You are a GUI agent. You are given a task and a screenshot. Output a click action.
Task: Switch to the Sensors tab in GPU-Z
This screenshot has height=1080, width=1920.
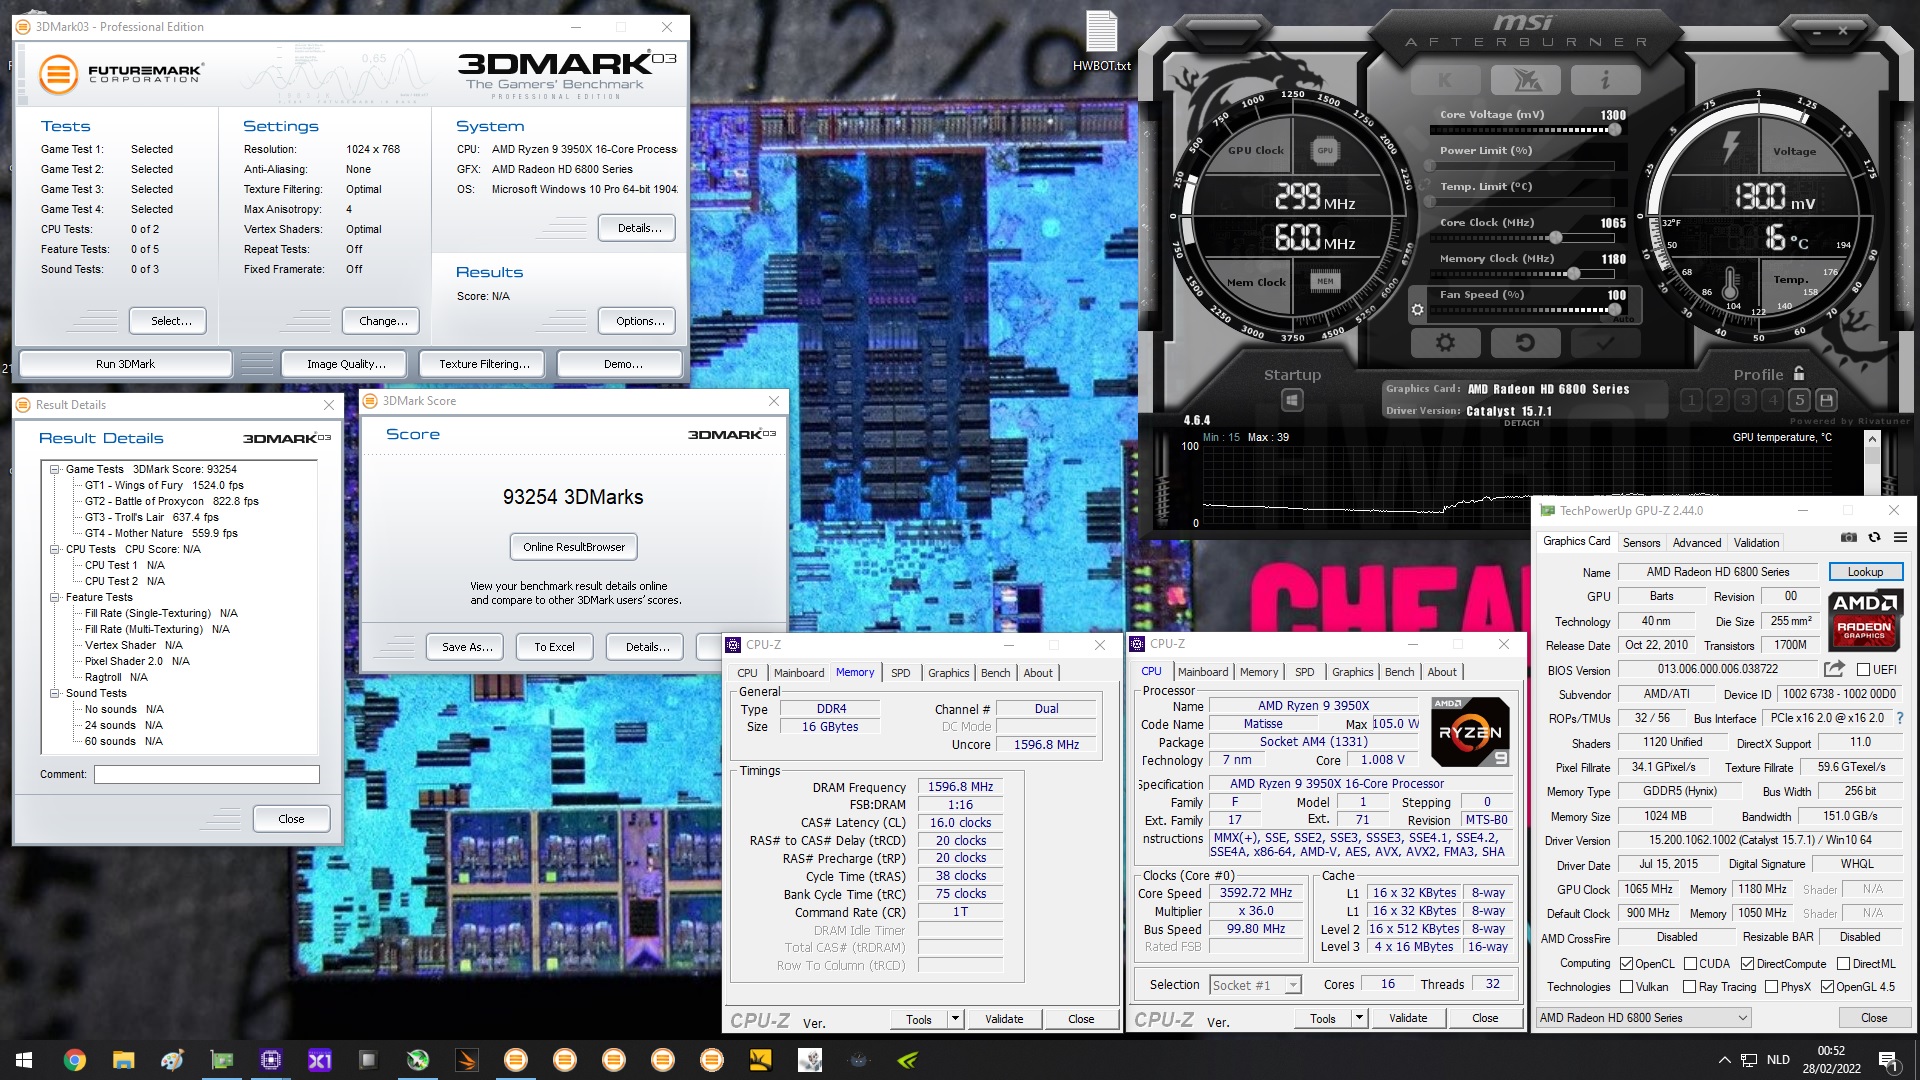(x=1641, y=543)
